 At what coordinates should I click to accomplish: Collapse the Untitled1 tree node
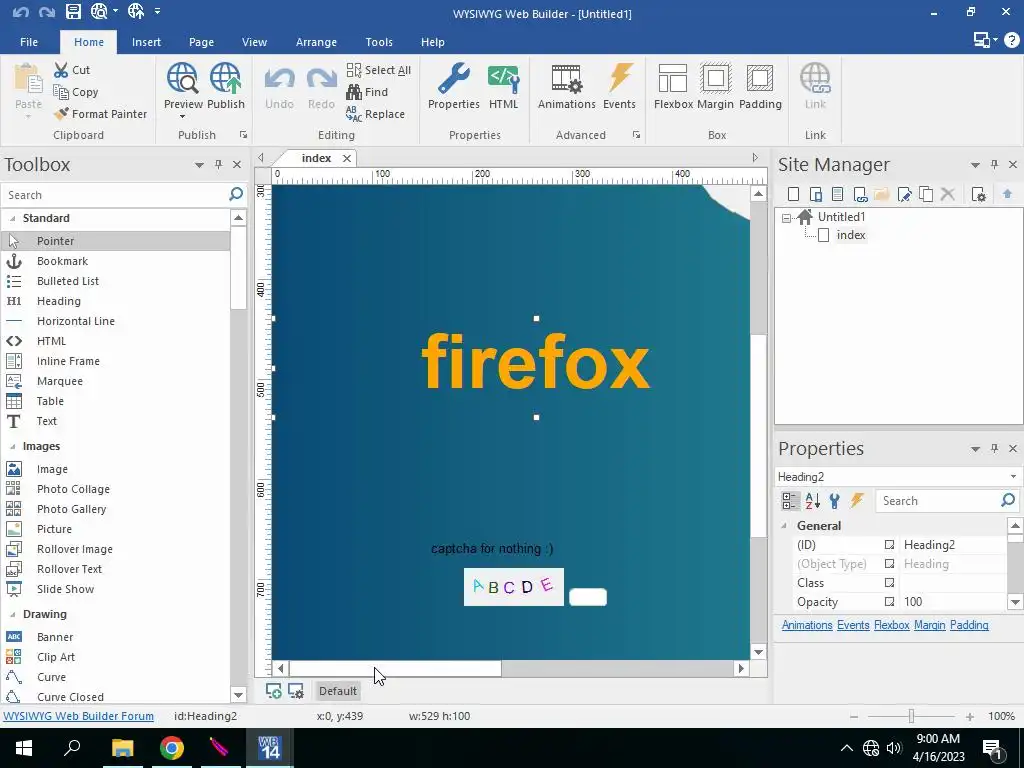pyautogui.click(x=786, y=218)
